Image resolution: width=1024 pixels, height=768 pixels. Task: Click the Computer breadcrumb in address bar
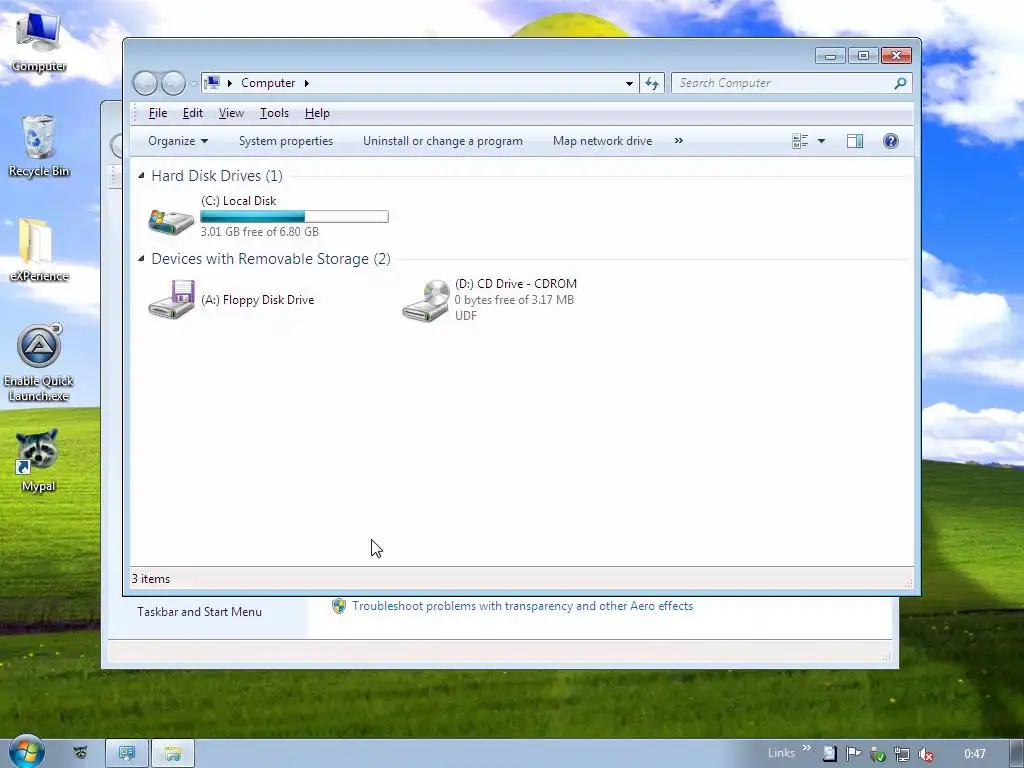268,83
